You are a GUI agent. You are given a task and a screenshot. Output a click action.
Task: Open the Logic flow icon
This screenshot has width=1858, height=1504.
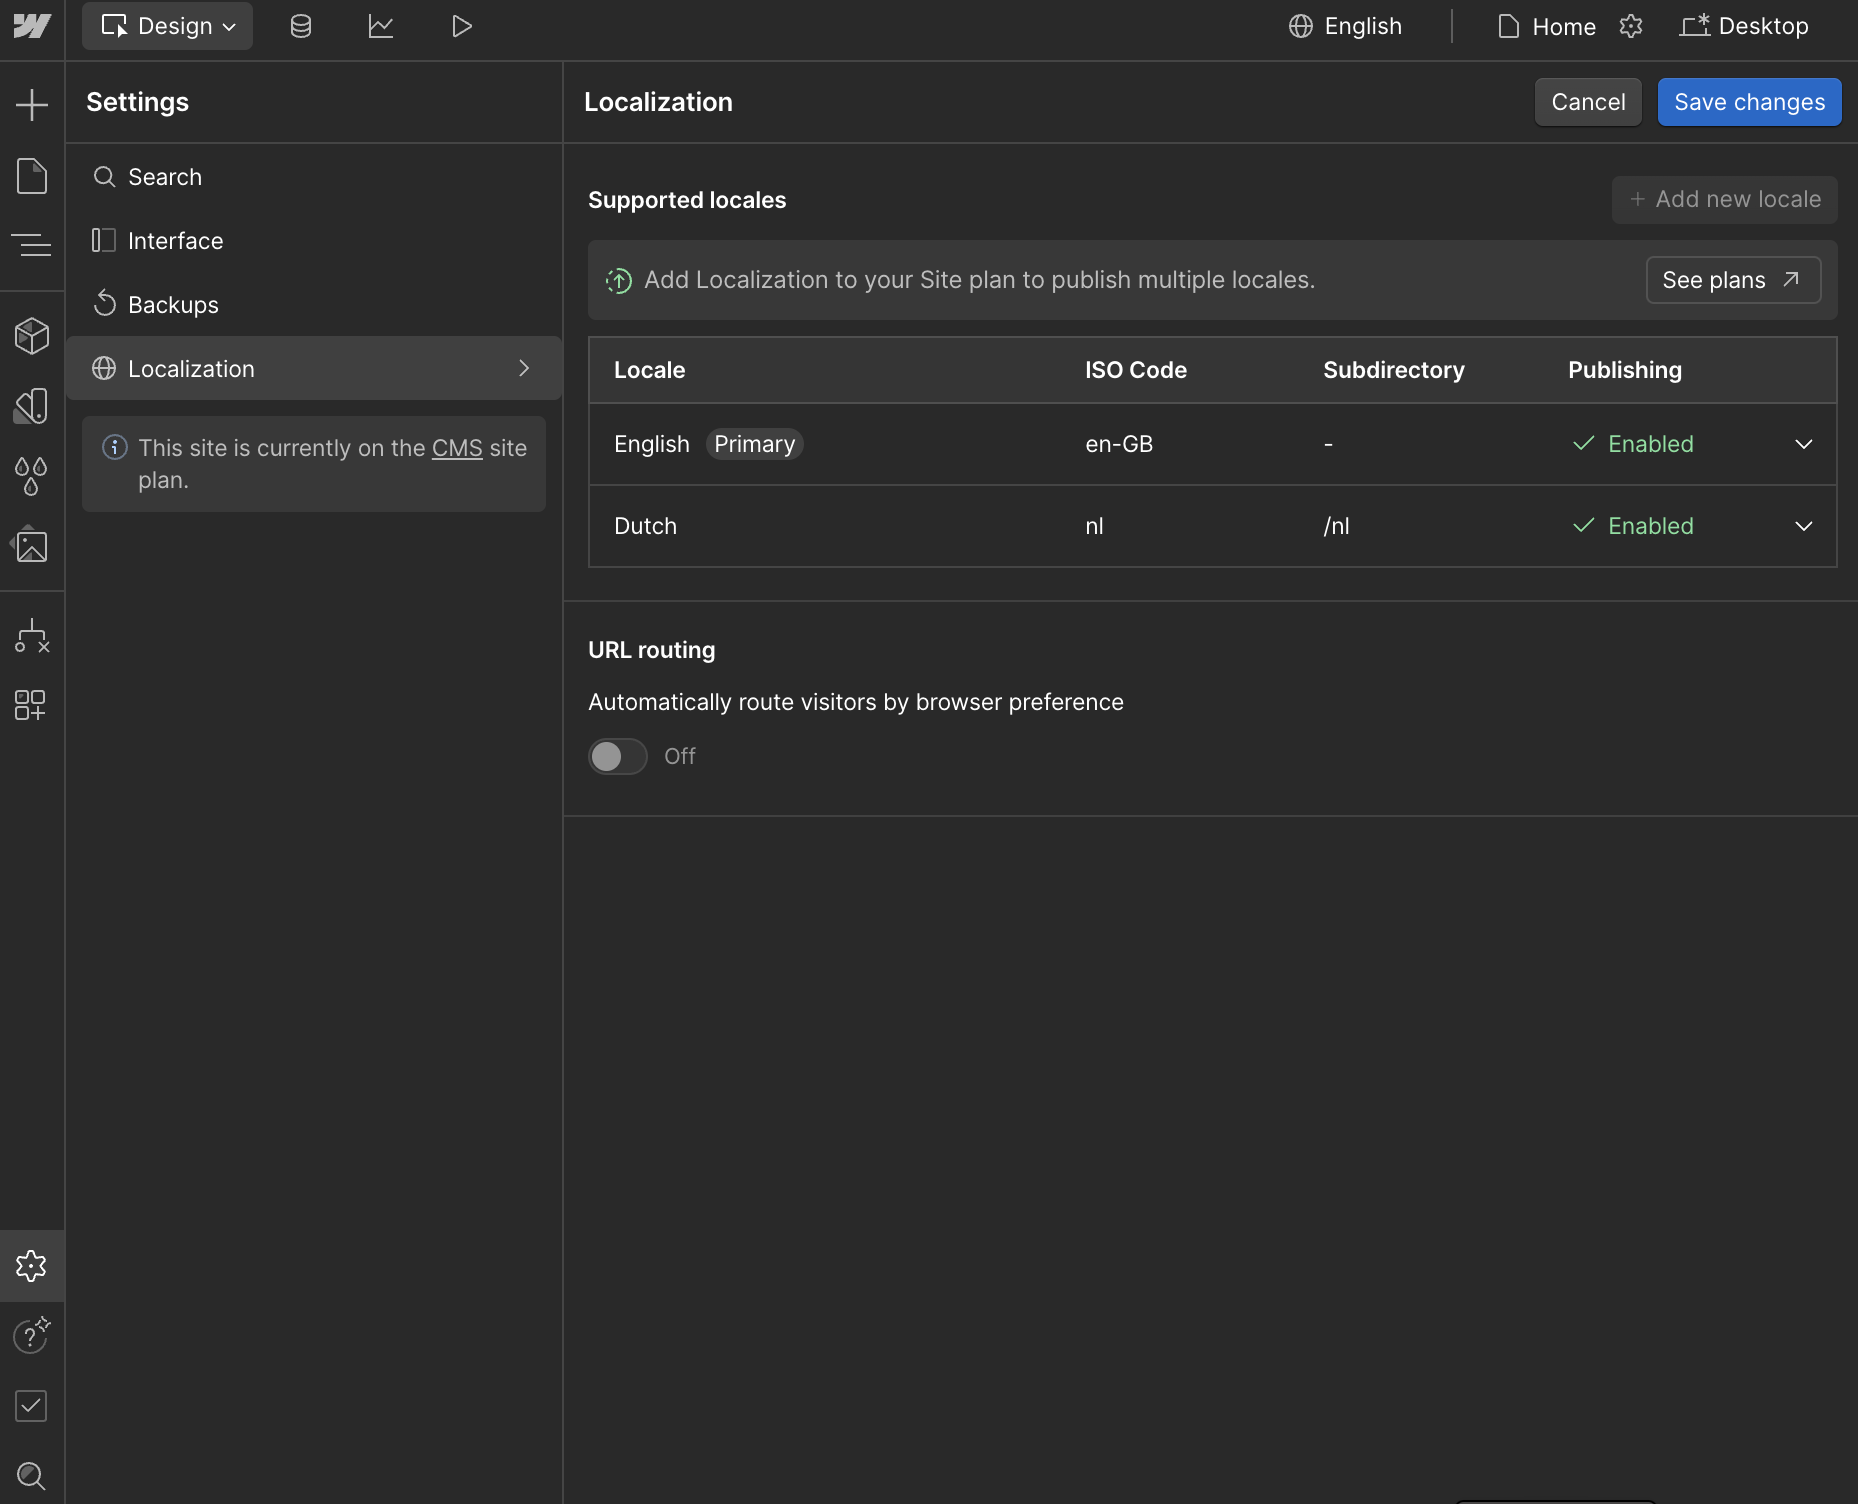[x=32, y=636]
